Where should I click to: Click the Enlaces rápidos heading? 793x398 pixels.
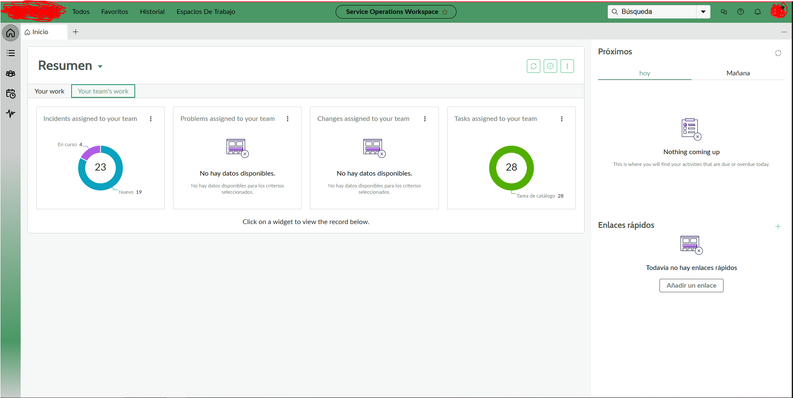pyautogui.click(x=626, y=225)
